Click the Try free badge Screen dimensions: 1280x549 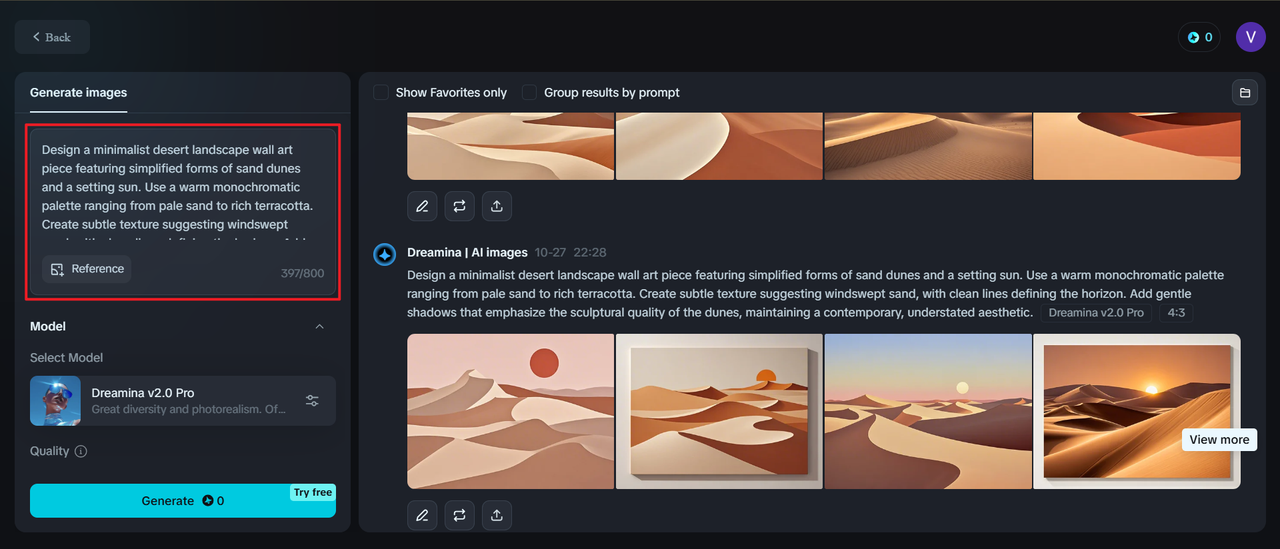(x=313, y=492)
